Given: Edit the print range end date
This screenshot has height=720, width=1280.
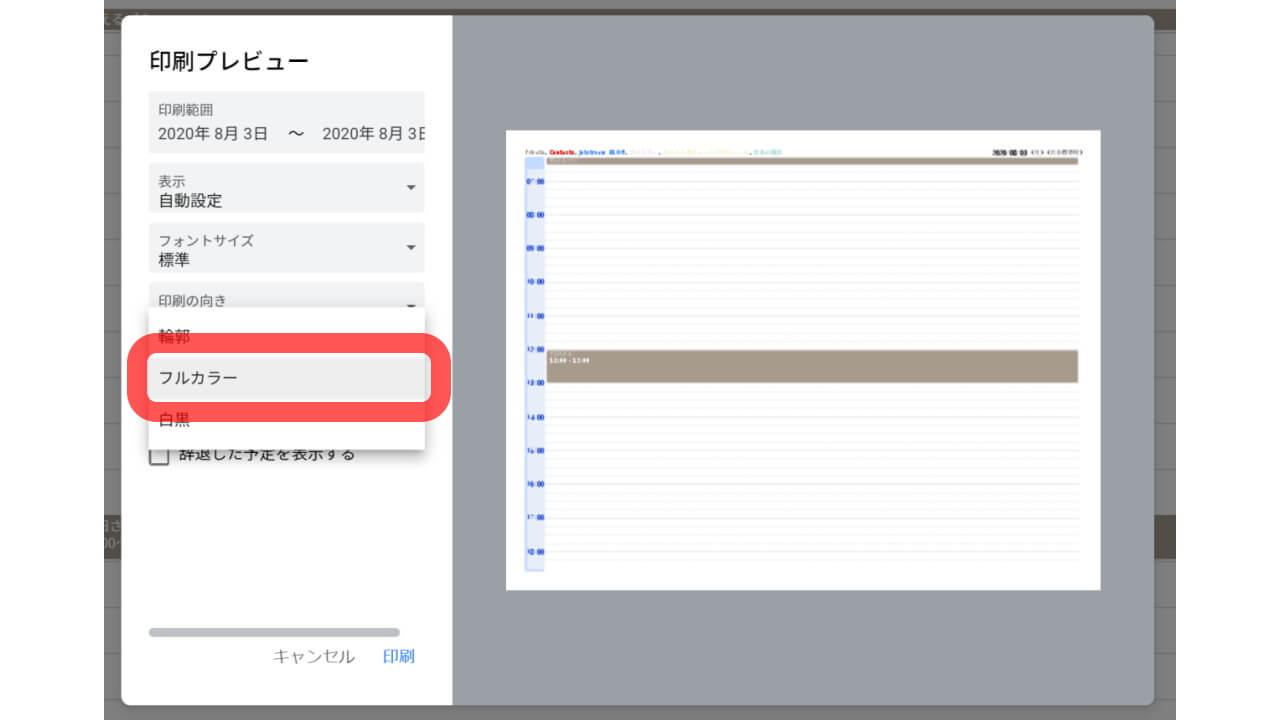Looking at the screenshot, I should pyautogui.click(x=374, y=133).
